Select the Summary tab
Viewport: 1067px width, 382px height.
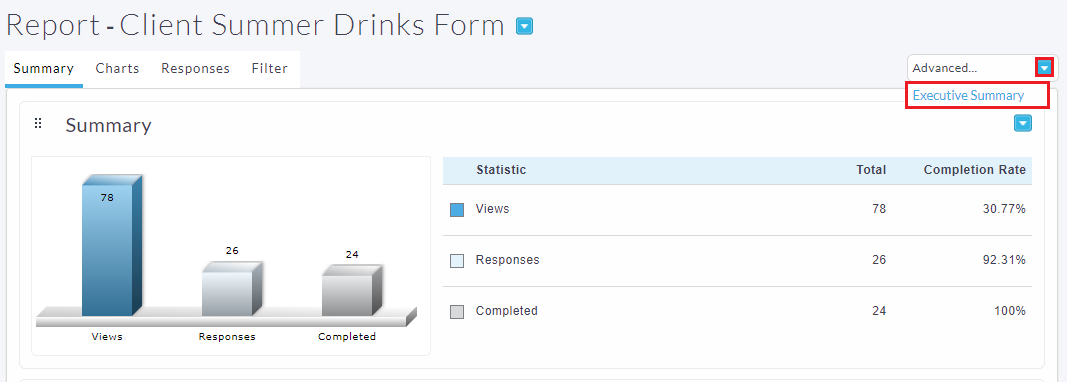pyautogui.click(x=44, y=68)
